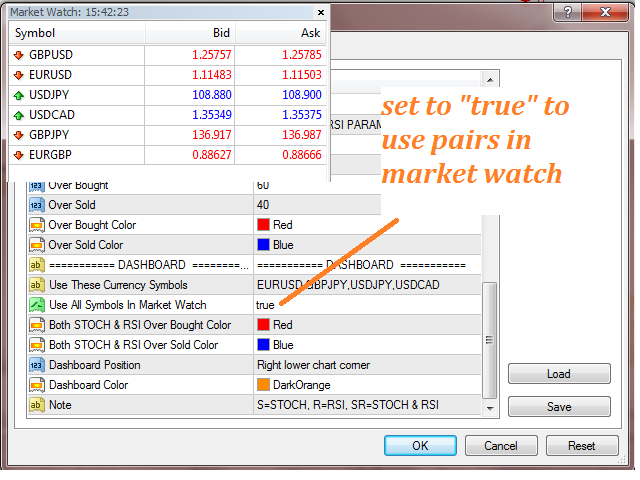Viewport: 640px width, 480px height.
Task: Click the boolean icon beside Use All Symbols In Market Watch
Action: 36,305
